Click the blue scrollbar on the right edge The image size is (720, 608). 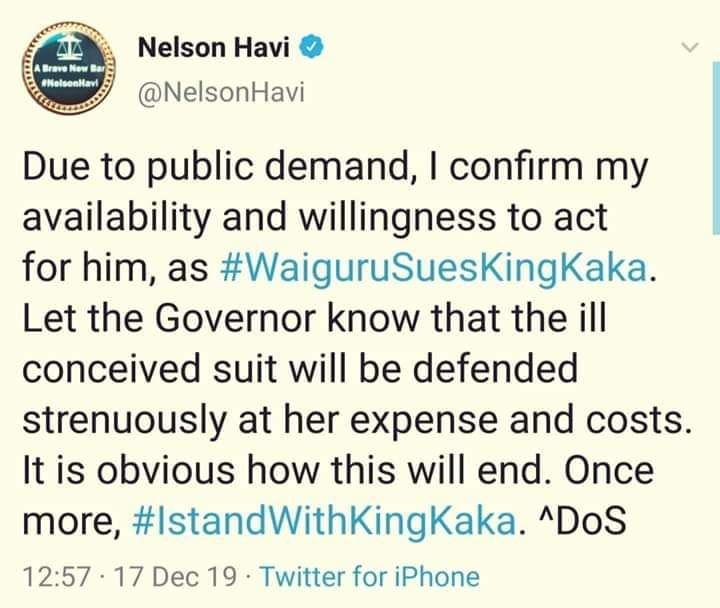tap(716, 148)
